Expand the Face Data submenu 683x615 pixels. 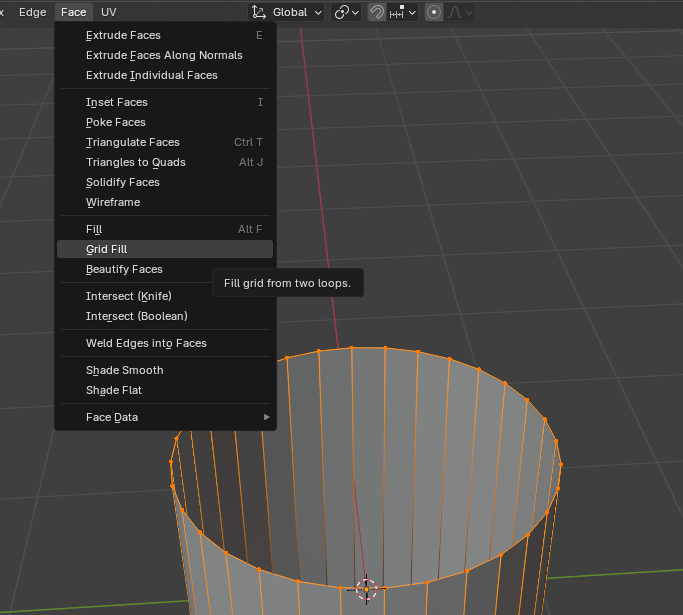[x=165, y=418]
